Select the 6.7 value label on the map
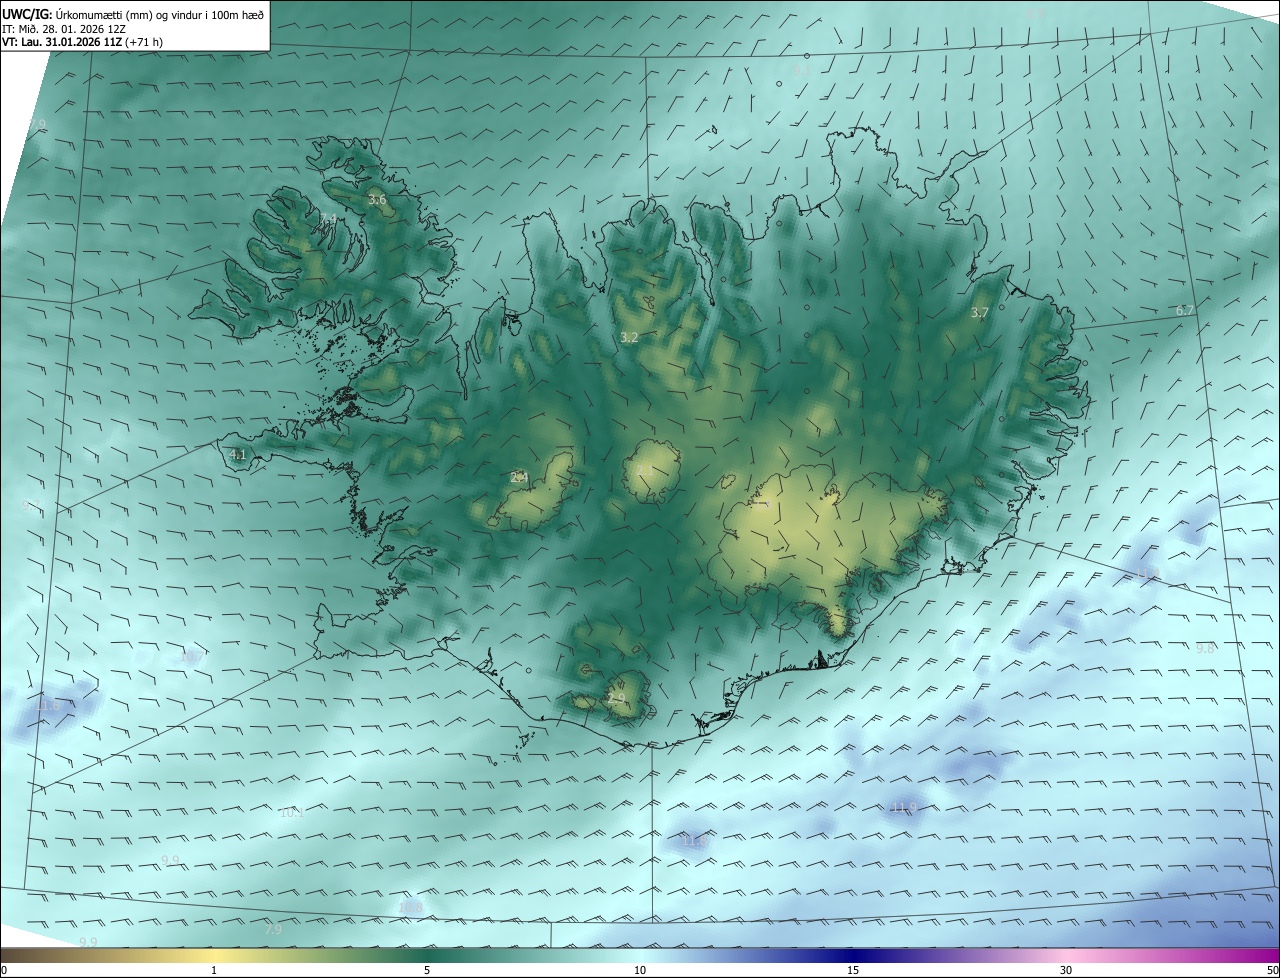1280x978 pixels. click(1185, 311)
